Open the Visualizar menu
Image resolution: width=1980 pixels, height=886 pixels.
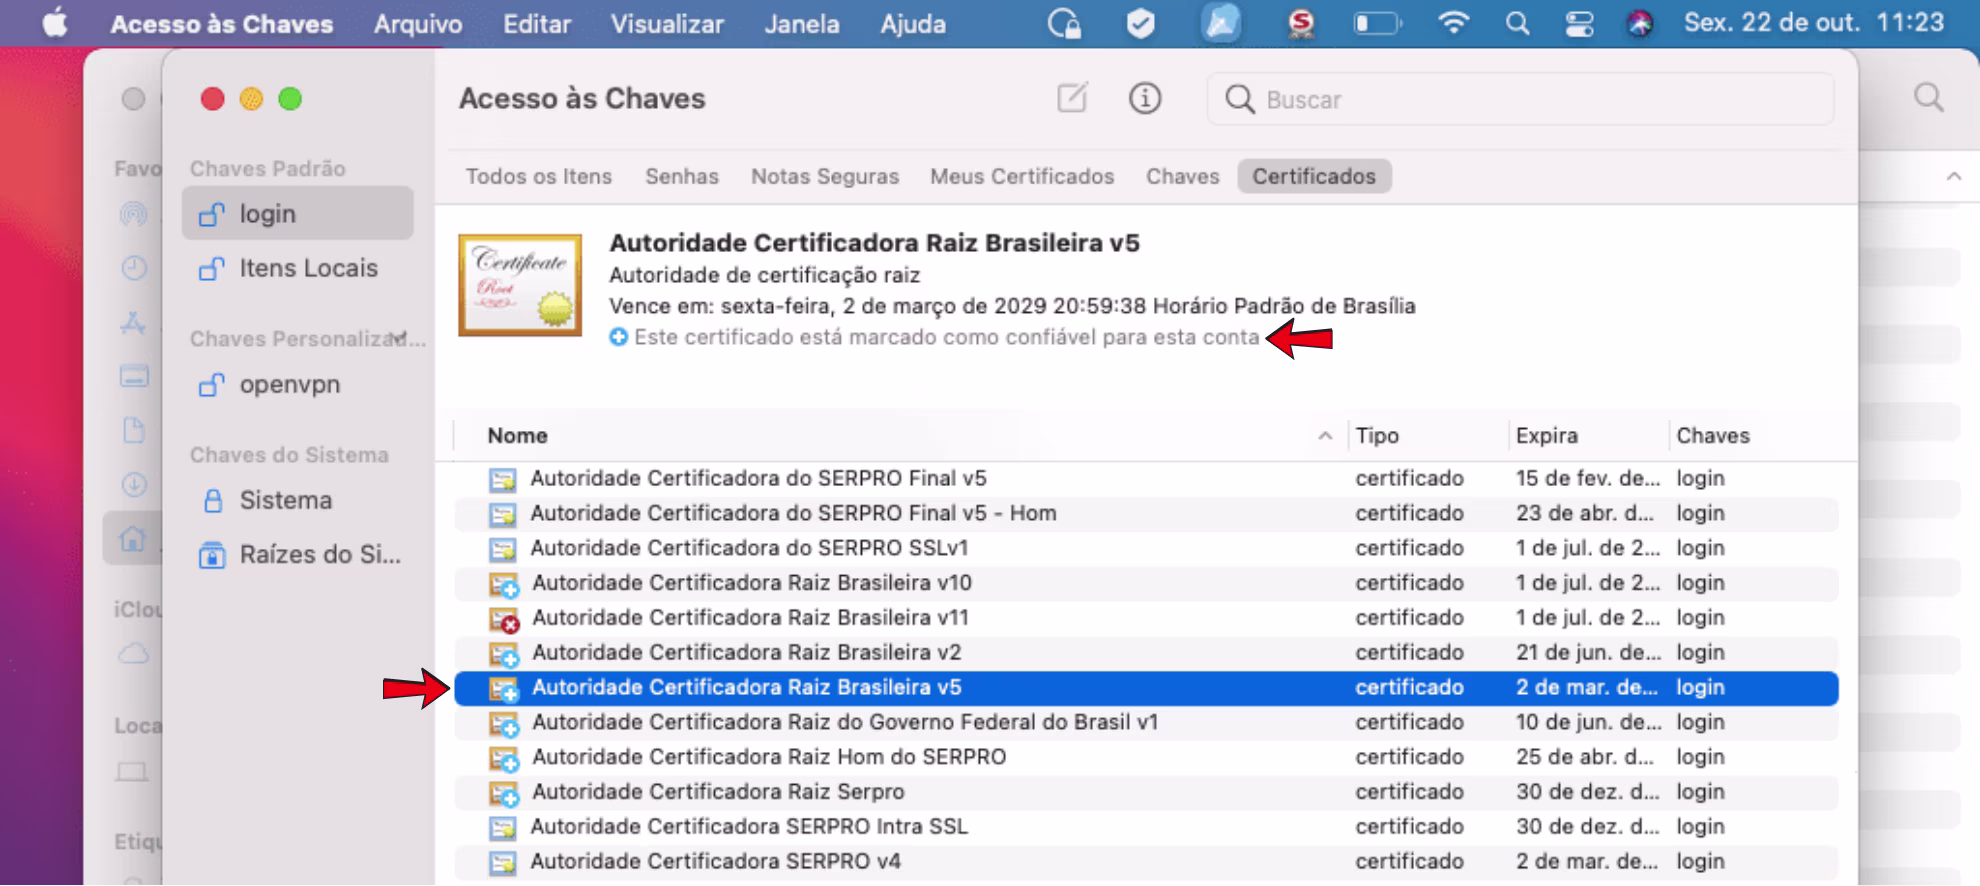click(667, 24)
